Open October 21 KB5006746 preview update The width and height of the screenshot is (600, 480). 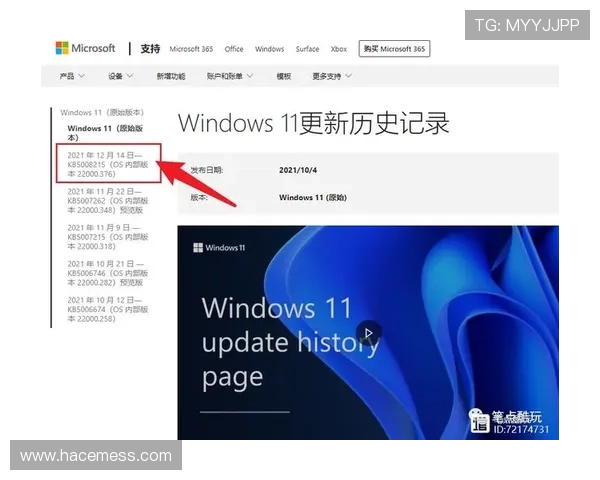pyautogui.click(x=108, y=273)
